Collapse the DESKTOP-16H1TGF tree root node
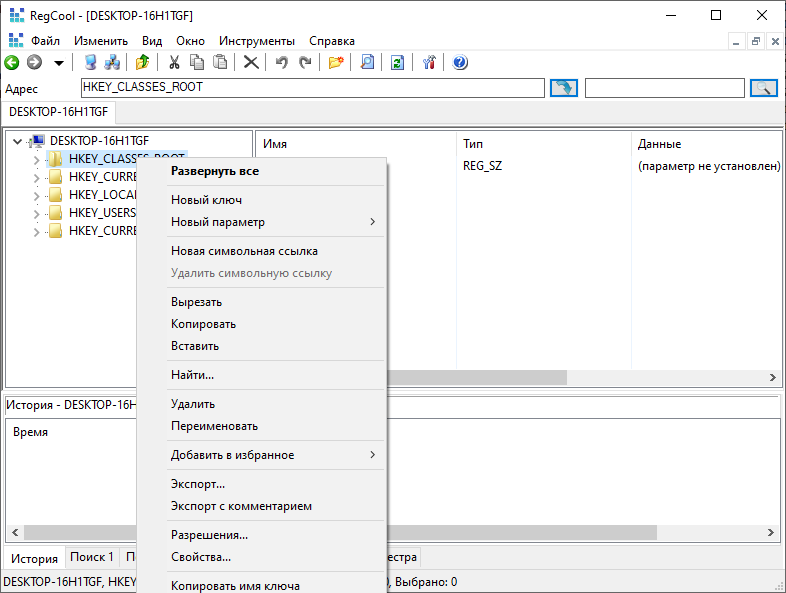 18,141
